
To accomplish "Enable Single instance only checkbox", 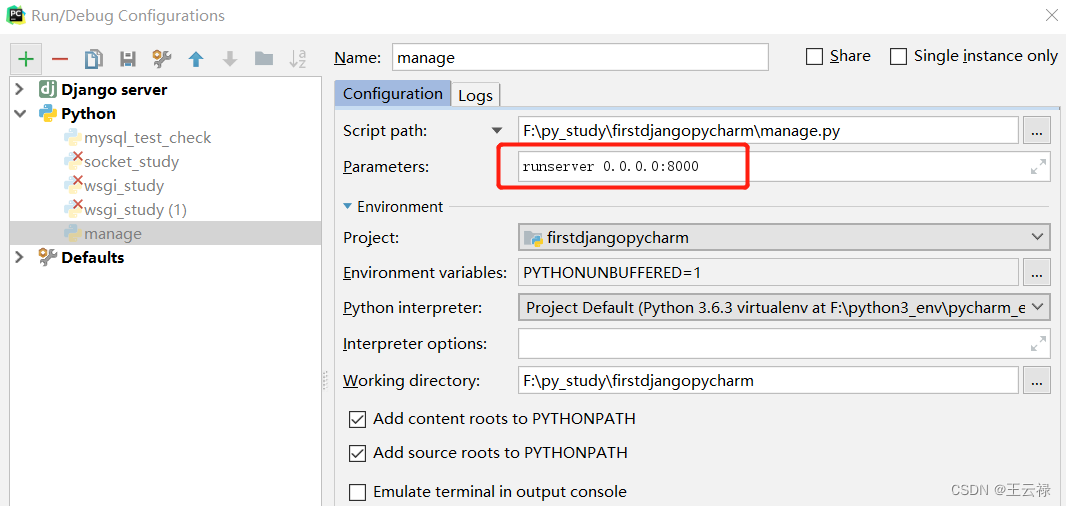I will pyautogui.click(x=899, y=56).
